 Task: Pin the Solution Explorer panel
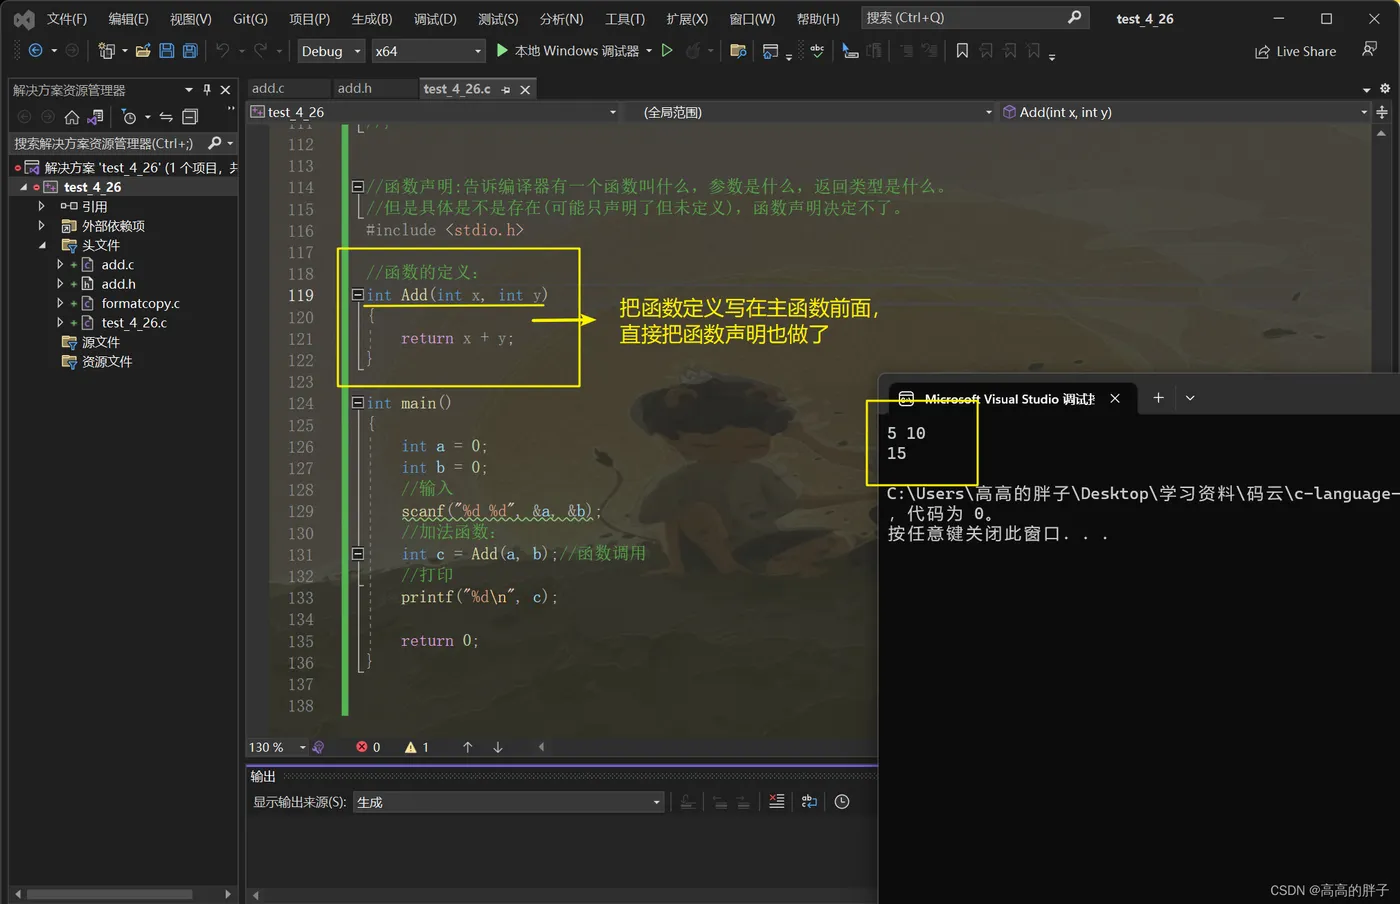tap(207, 89)
